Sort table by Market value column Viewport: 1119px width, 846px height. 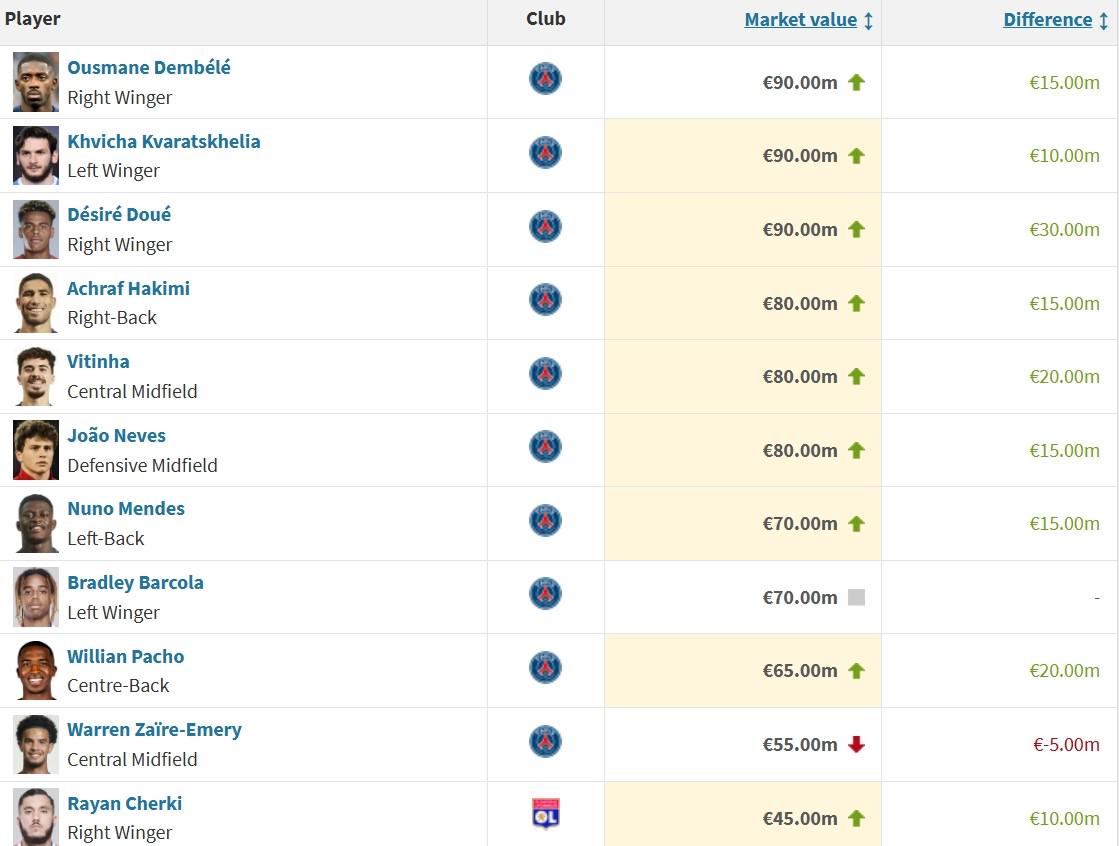tap(800, 19)
